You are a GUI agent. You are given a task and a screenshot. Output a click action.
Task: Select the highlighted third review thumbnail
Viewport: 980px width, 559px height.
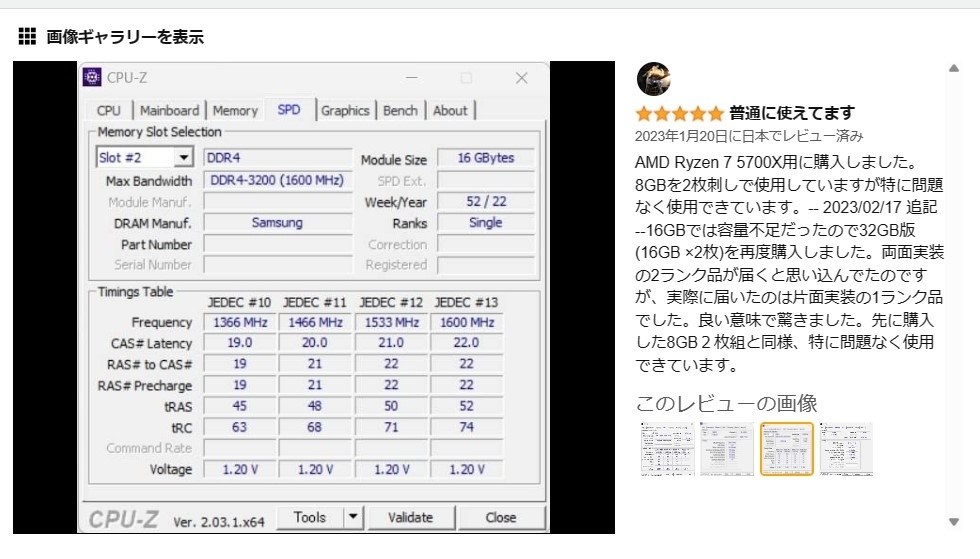coord(786,449)
